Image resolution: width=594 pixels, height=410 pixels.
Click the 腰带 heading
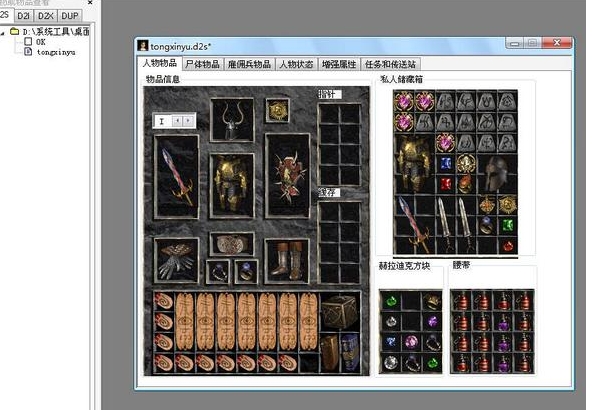(x=461, y=265)
